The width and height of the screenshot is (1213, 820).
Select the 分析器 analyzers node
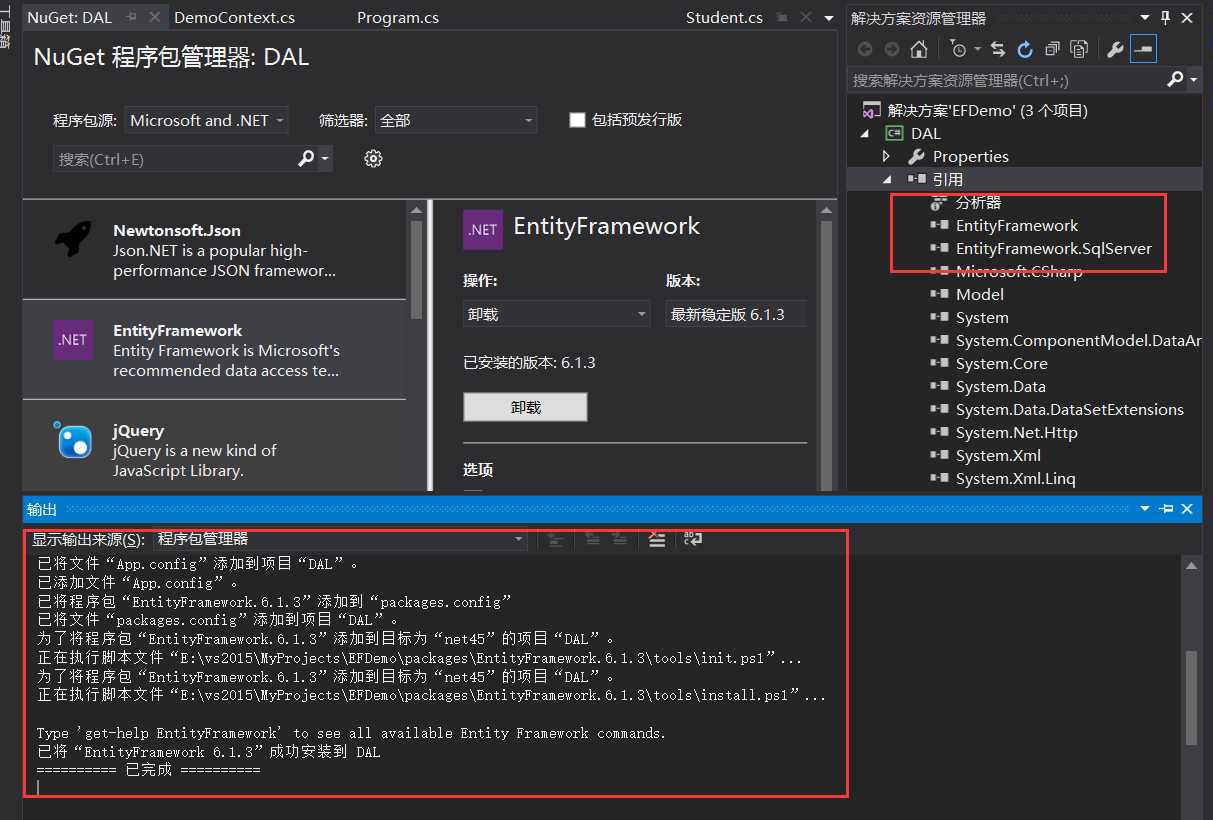978,202
